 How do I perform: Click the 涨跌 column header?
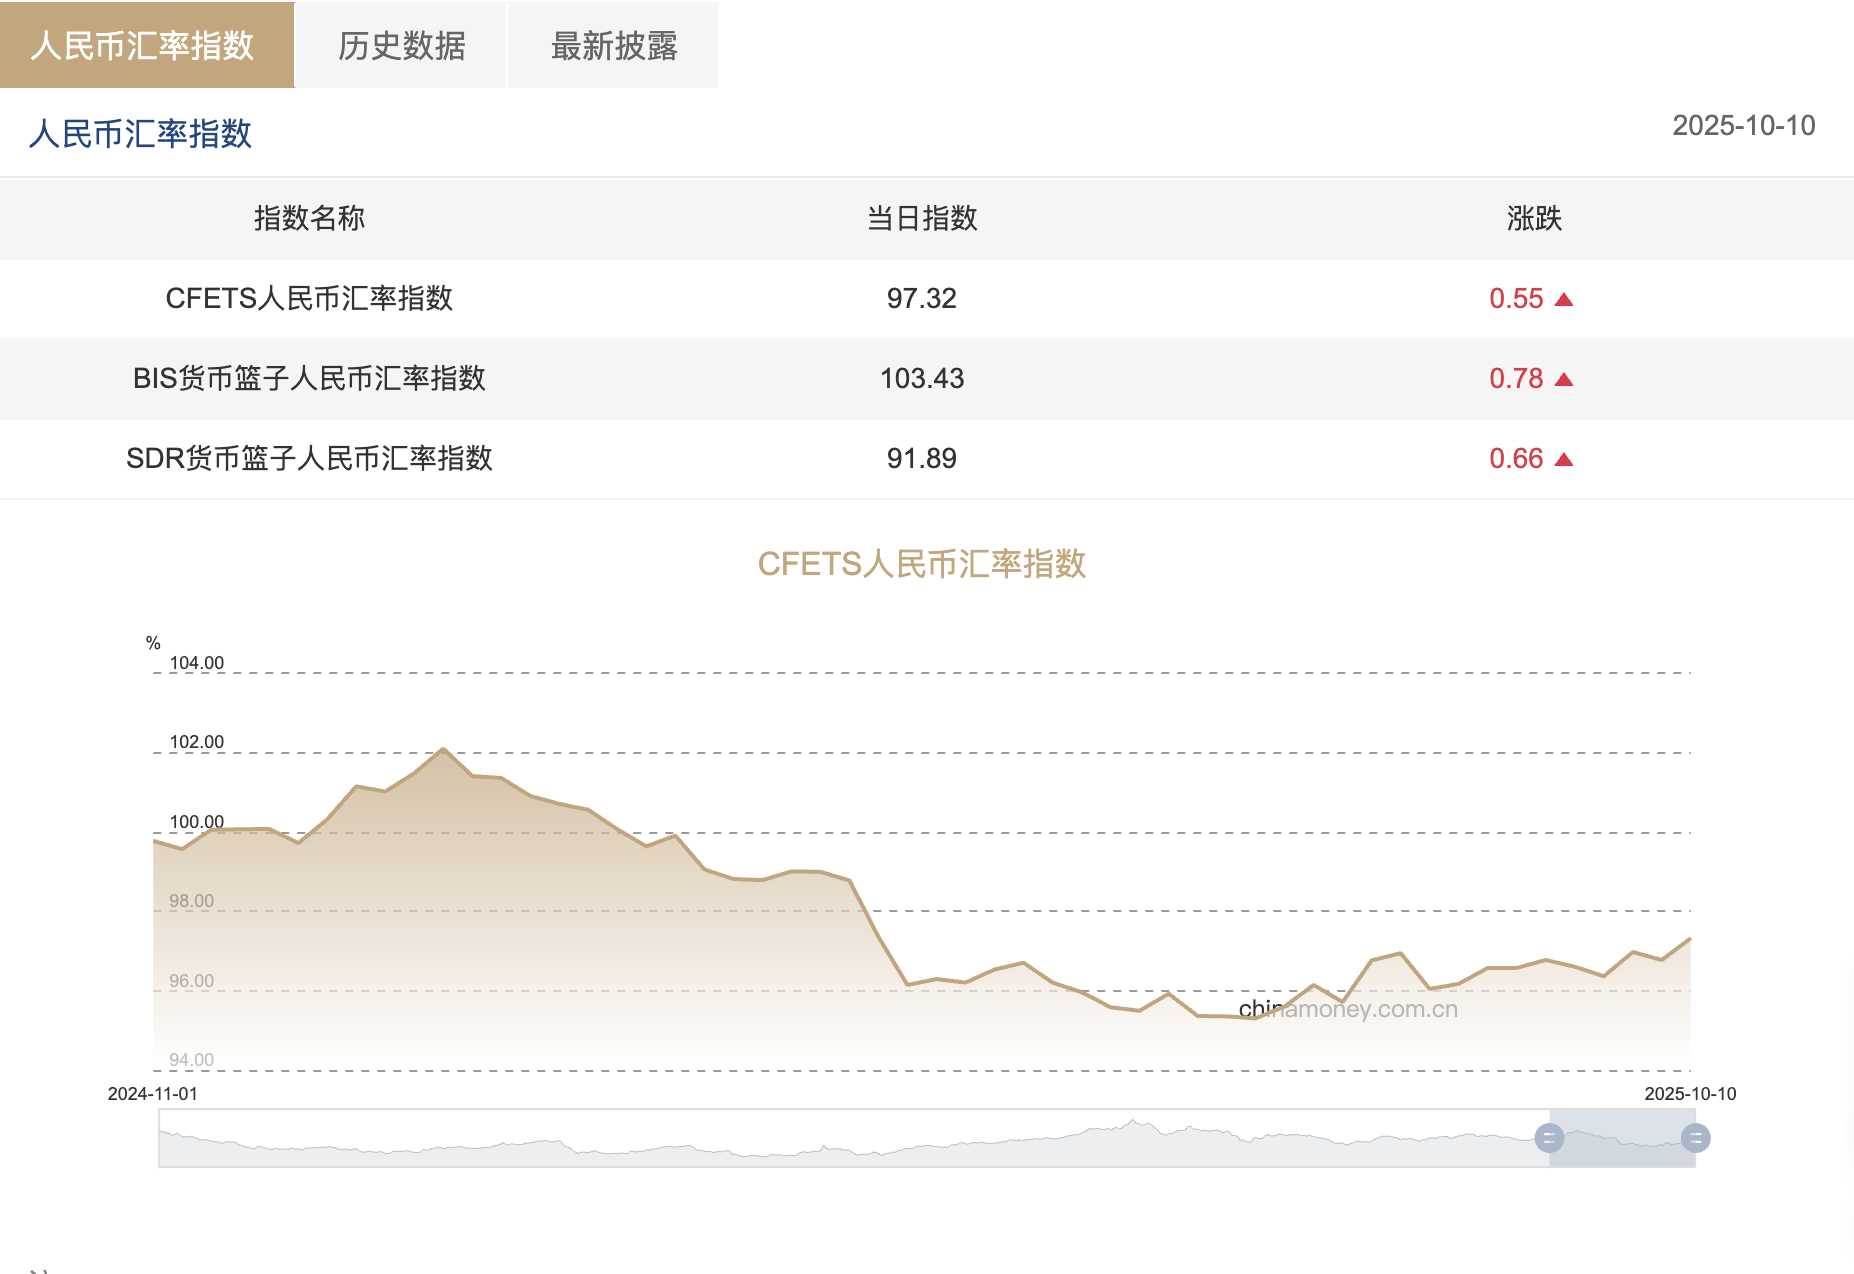tap(1533, 219)
